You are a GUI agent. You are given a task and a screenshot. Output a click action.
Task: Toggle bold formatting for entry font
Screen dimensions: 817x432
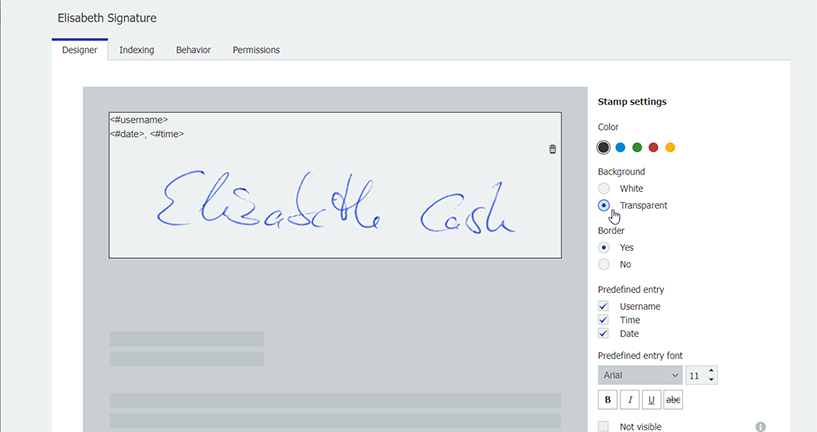[x=607, y=400]
